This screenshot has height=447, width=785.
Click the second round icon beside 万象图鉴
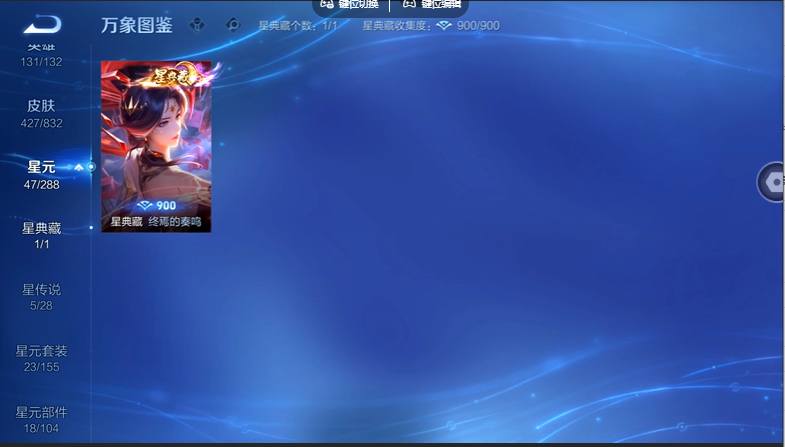pos(233,24)
